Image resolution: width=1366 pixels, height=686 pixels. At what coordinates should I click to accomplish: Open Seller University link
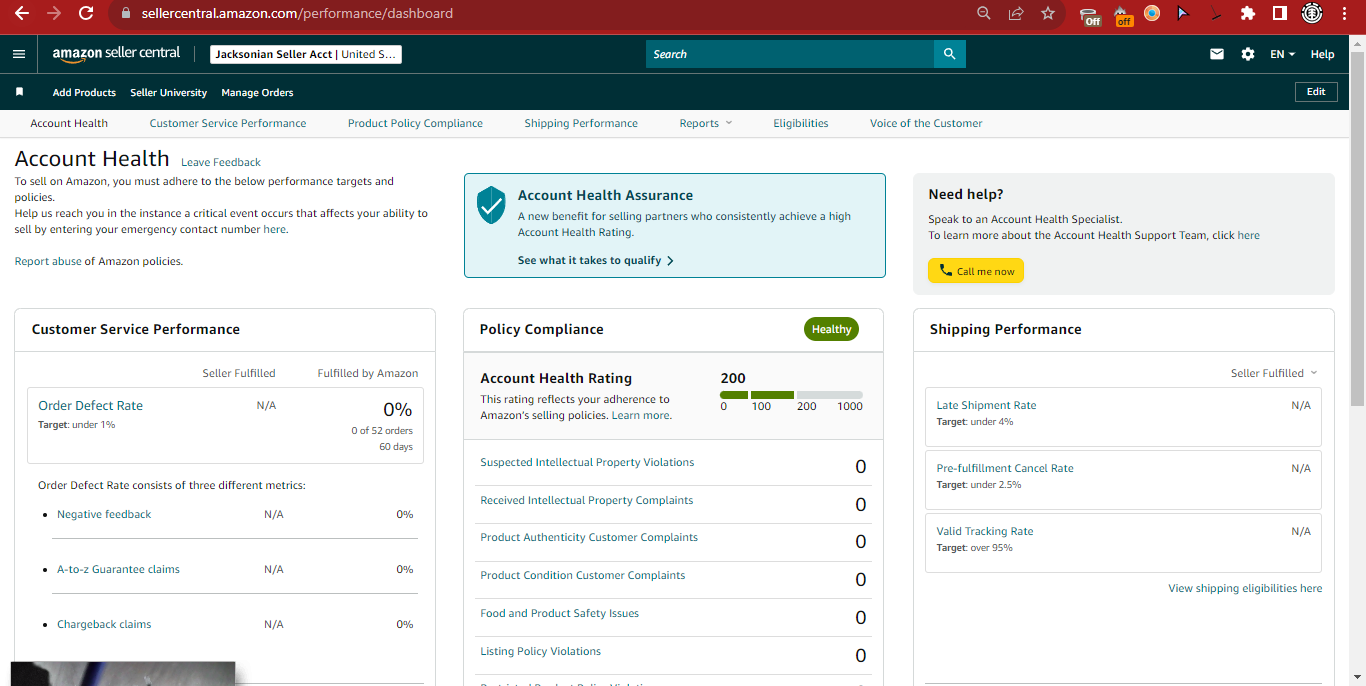pyautogui.click(x=168, y=92)
